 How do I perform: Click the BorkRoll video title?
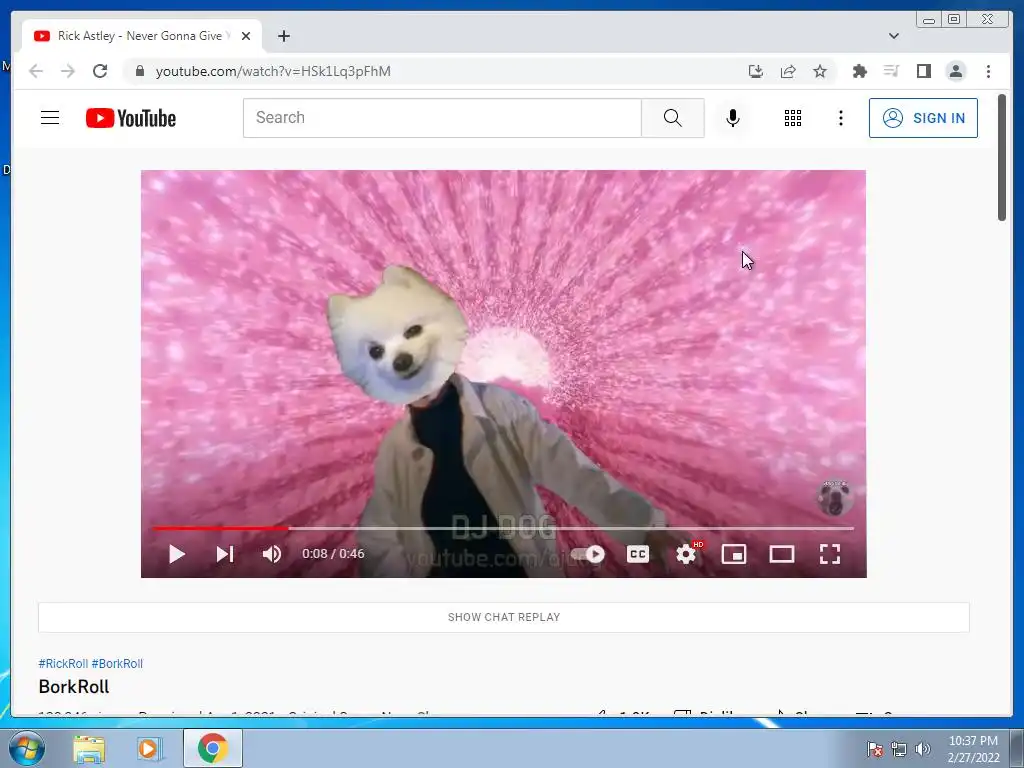tap(74, 687)
